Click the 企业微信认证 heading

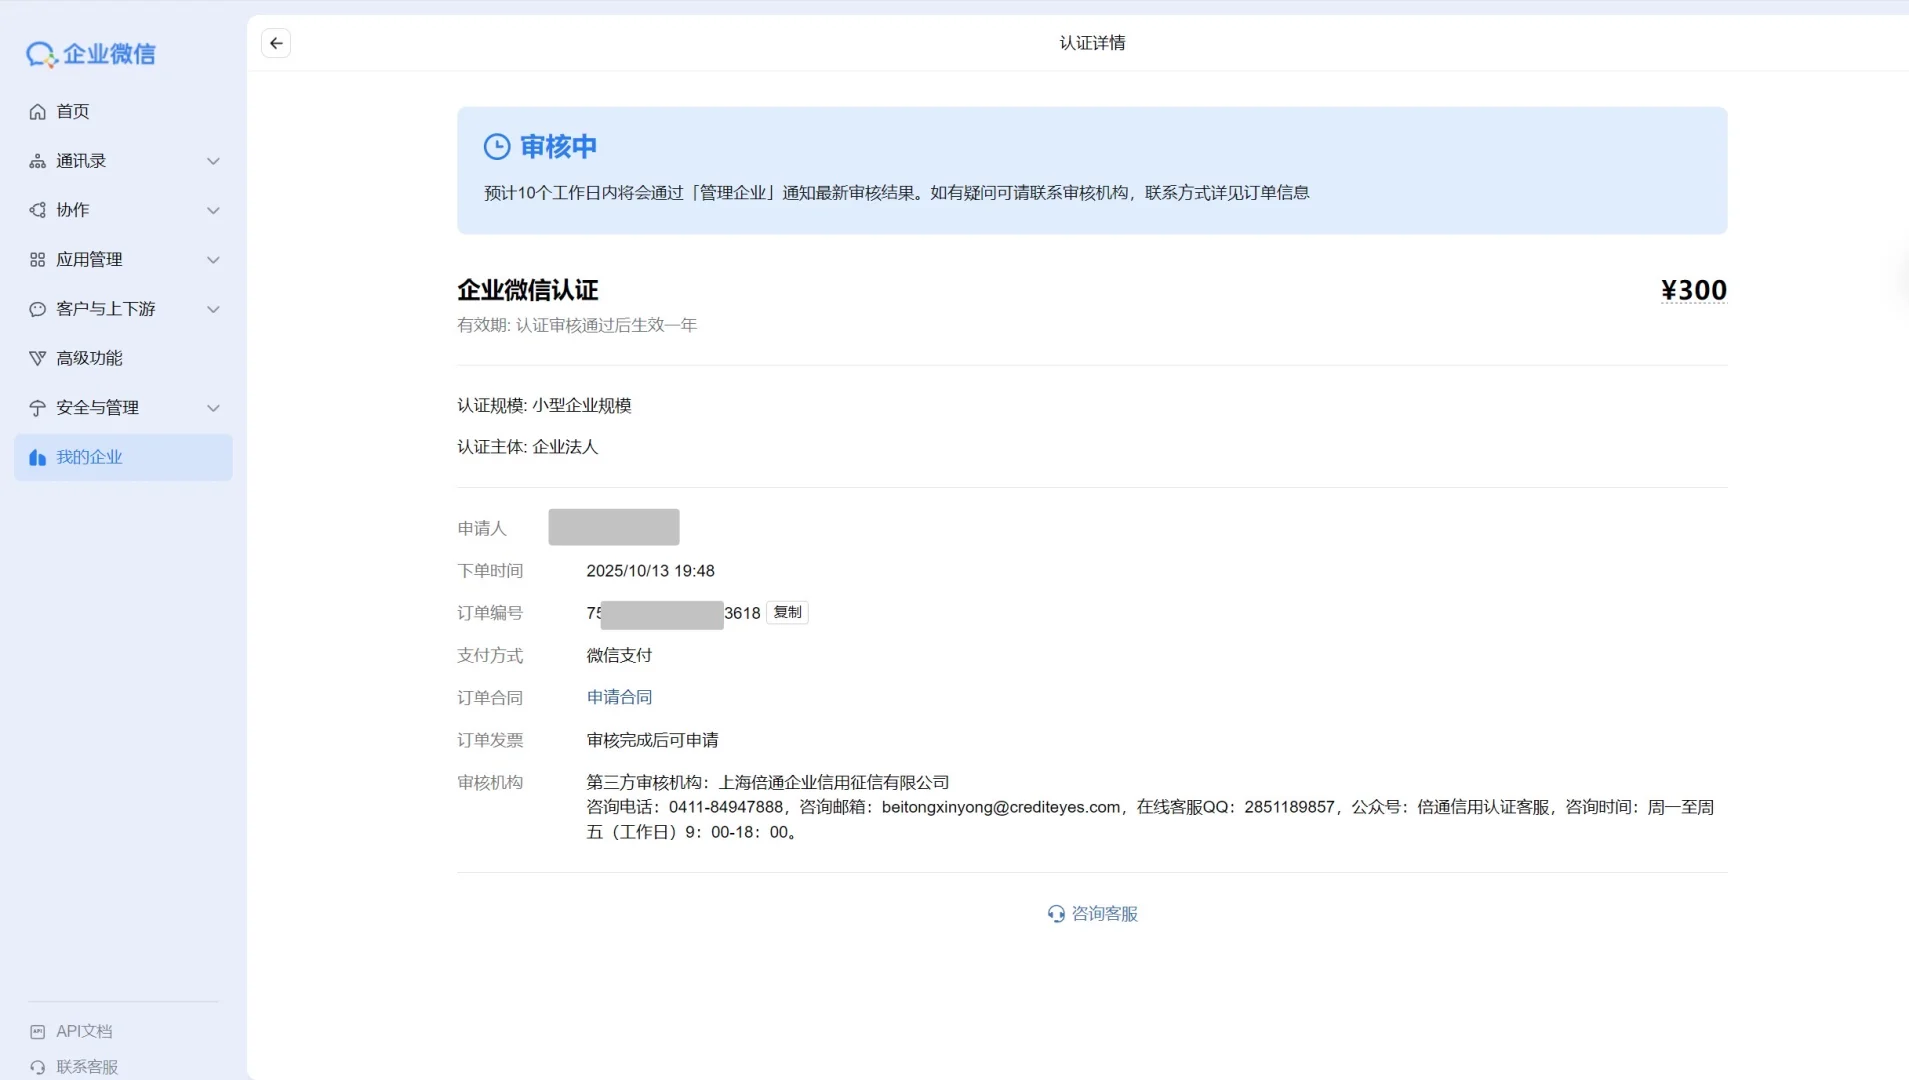[x=528, y=290]
